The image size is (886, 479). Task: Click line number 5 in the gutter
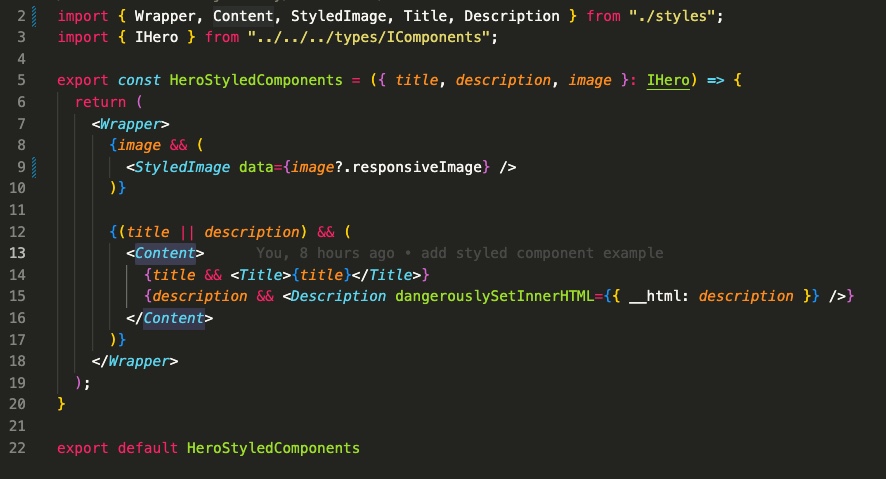pyautogui.click(x=21, y=80)
